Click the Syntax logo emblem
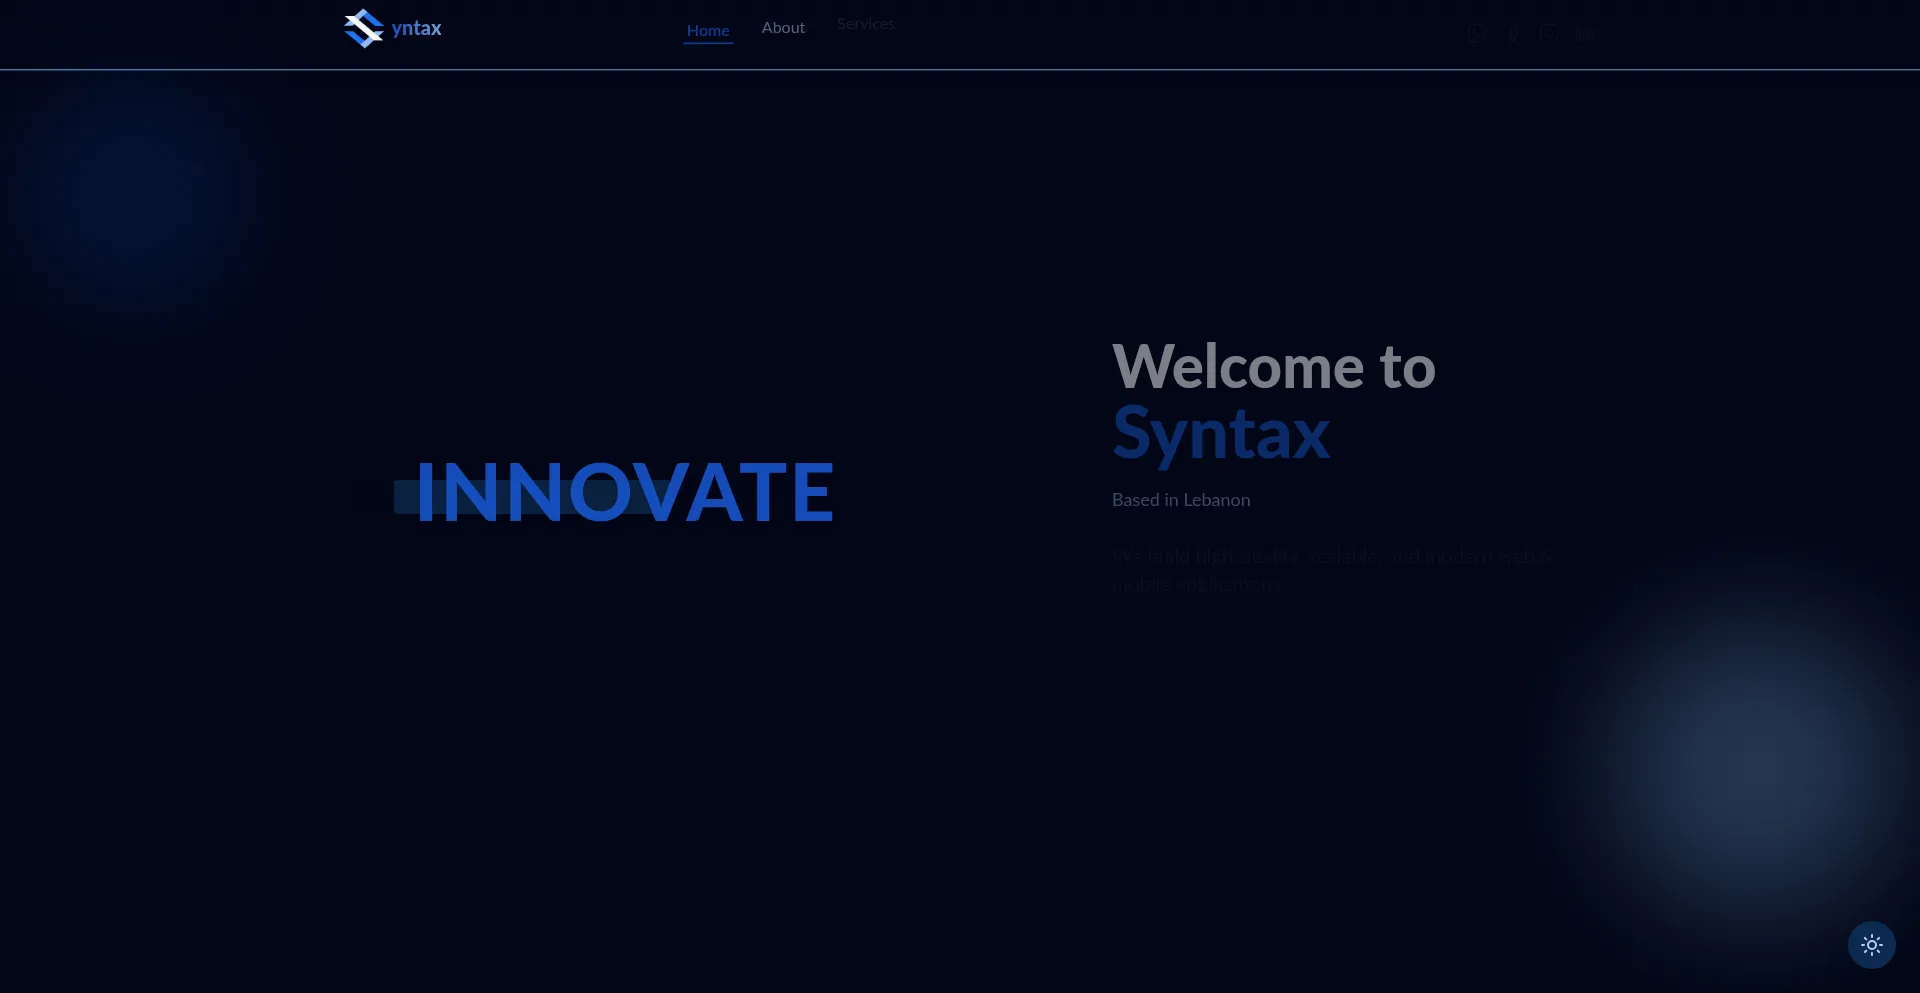The width and height of the screenshot is (1920, 993). pos(363,28)
